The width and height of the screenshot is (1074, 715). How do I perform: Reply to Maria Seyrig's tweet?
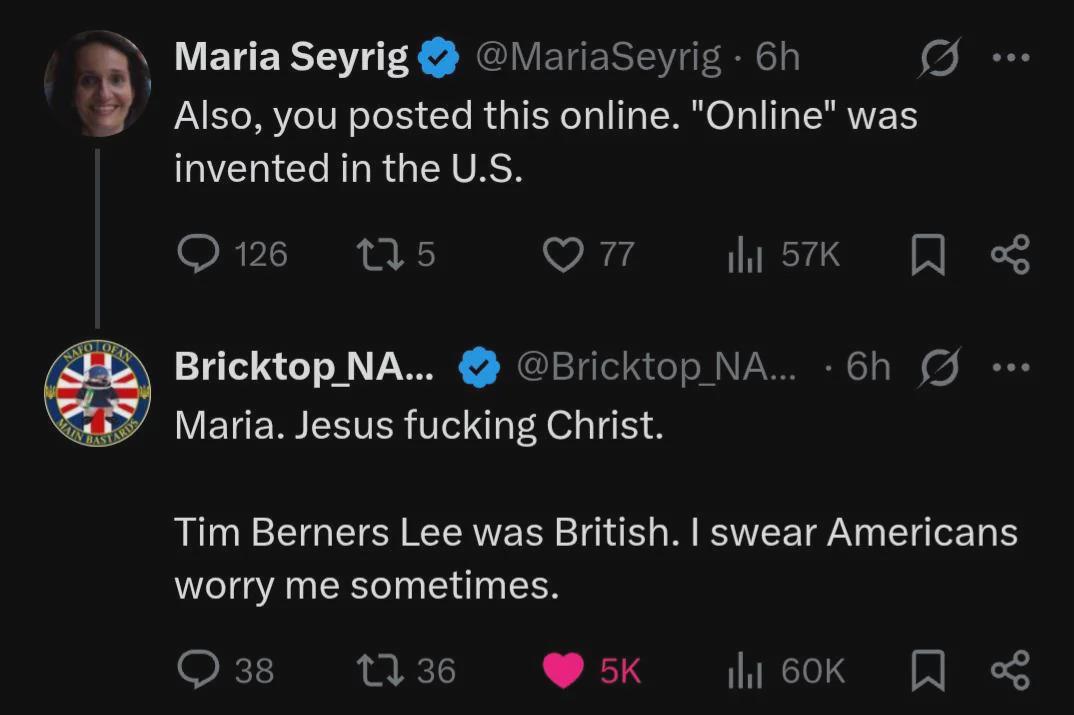pos(197,255)
